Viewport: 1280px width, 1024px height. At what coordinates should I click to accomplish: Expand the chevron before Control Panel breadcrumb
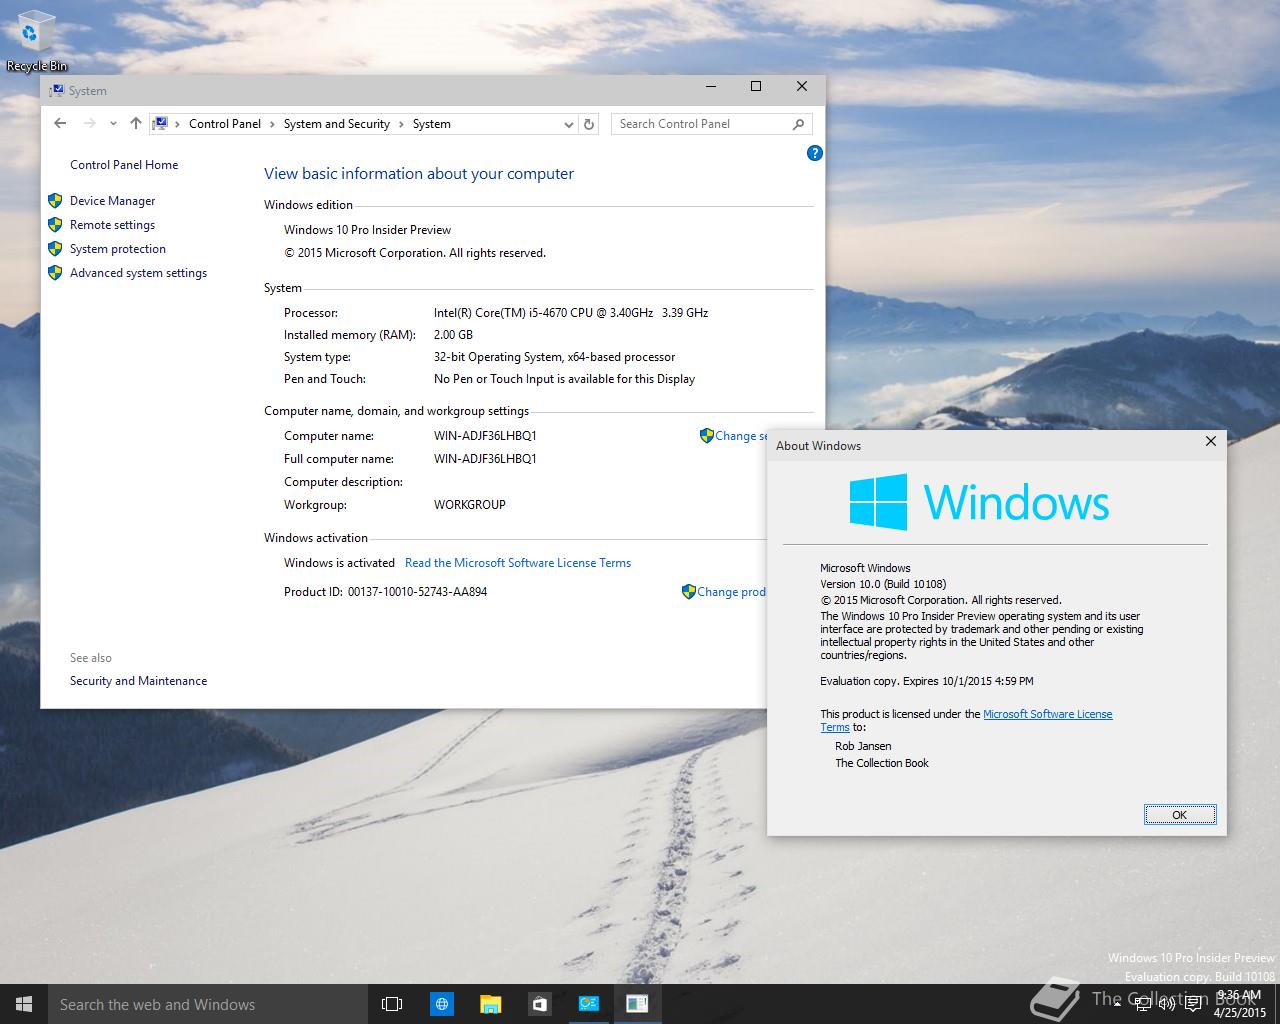[177, 124]
